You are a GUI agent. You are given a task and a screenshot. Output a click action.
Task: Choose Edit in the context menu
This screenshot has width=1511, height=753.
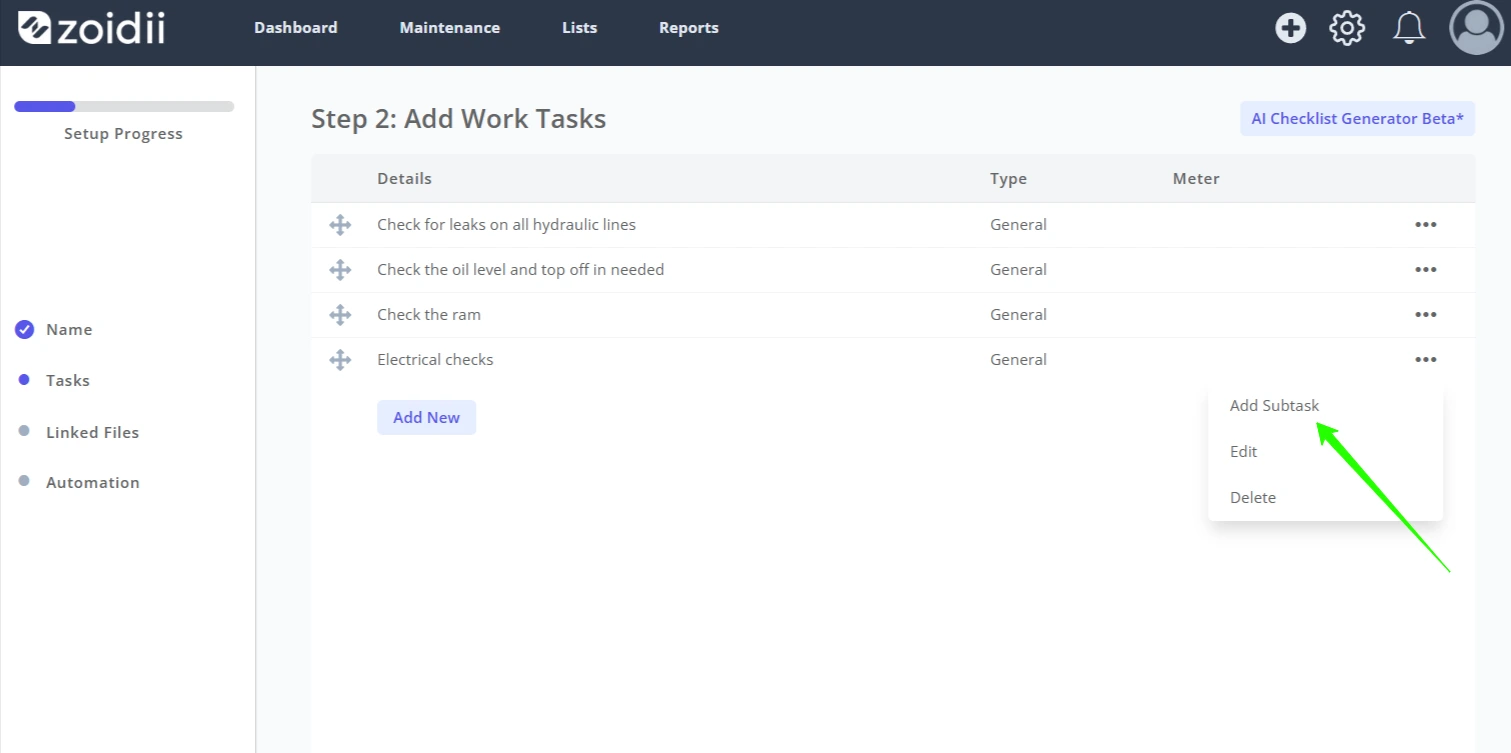[1243, 452]
